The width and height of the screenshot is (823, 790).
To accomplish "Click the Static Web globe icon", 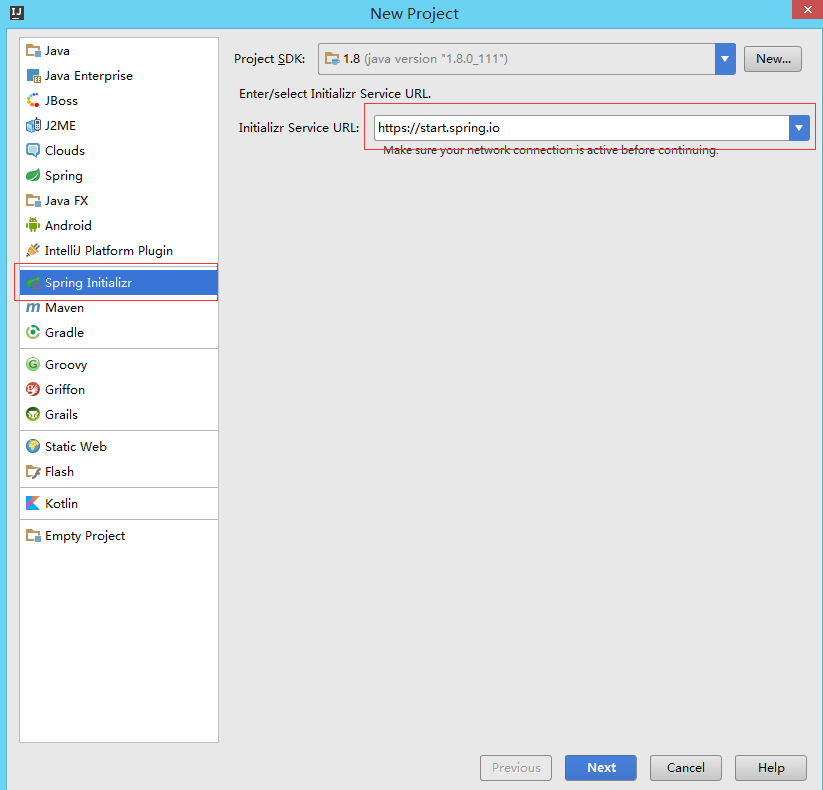I will click(x=33, y=447).
